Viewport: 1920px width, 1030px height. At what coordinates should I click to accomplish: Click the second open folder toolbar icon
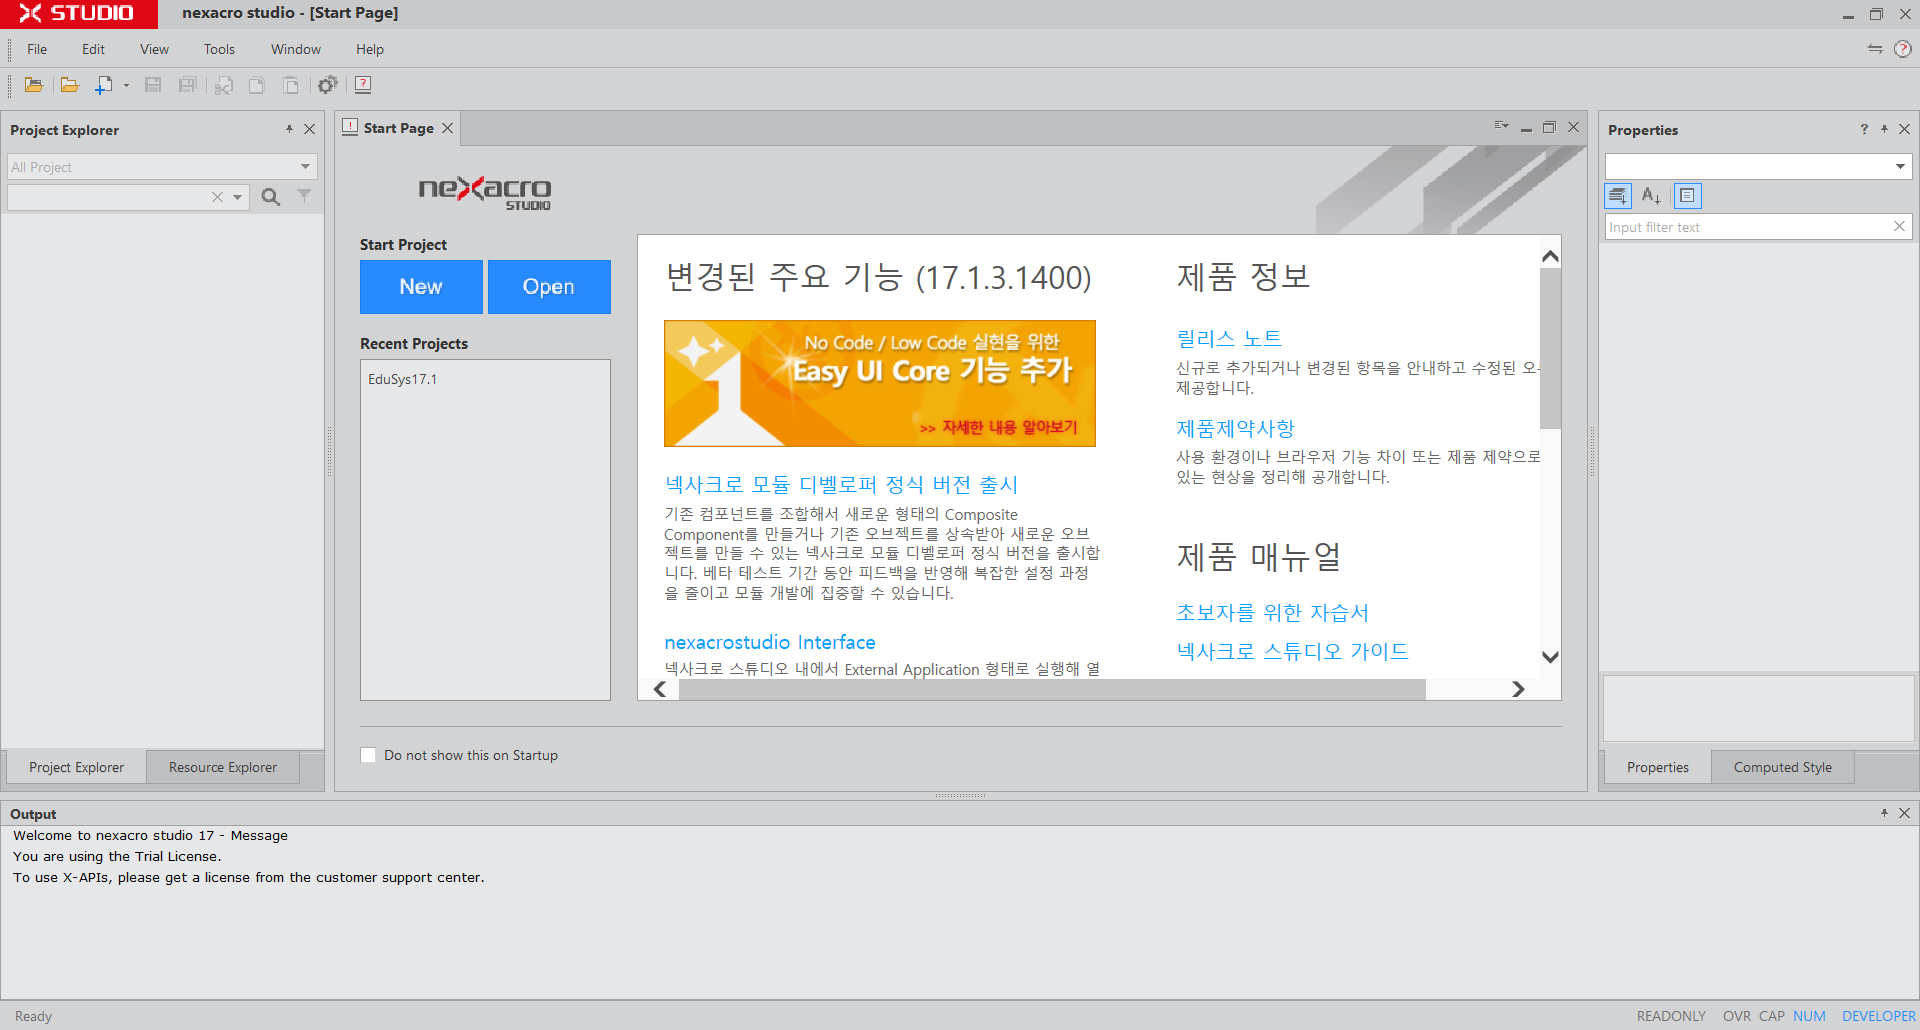click(69, 85)
